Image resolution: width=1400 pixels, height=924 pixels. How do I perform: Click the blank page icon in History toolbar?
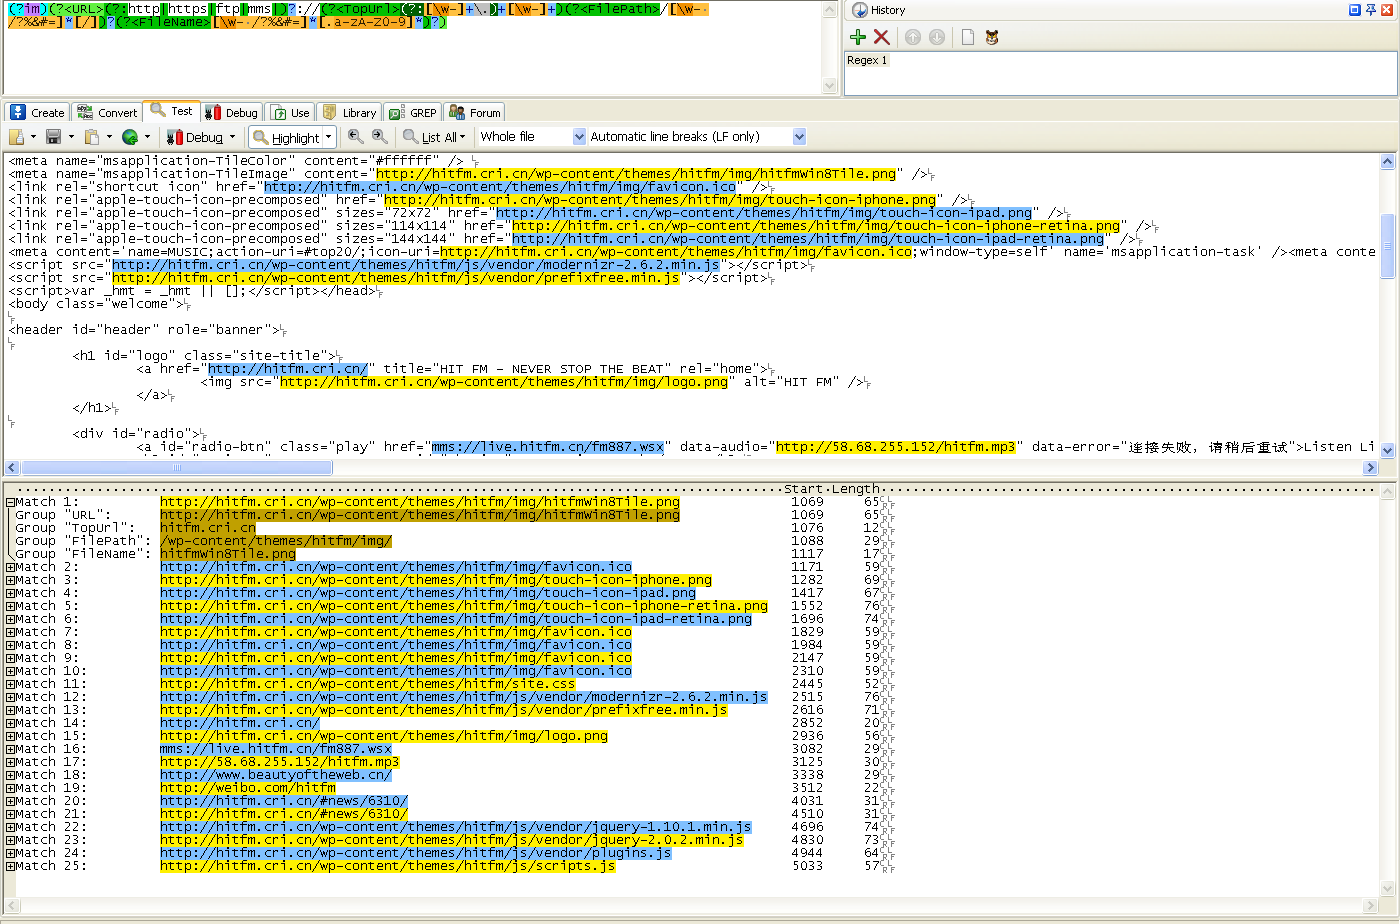pyautogui.click(x=968, y=37)
